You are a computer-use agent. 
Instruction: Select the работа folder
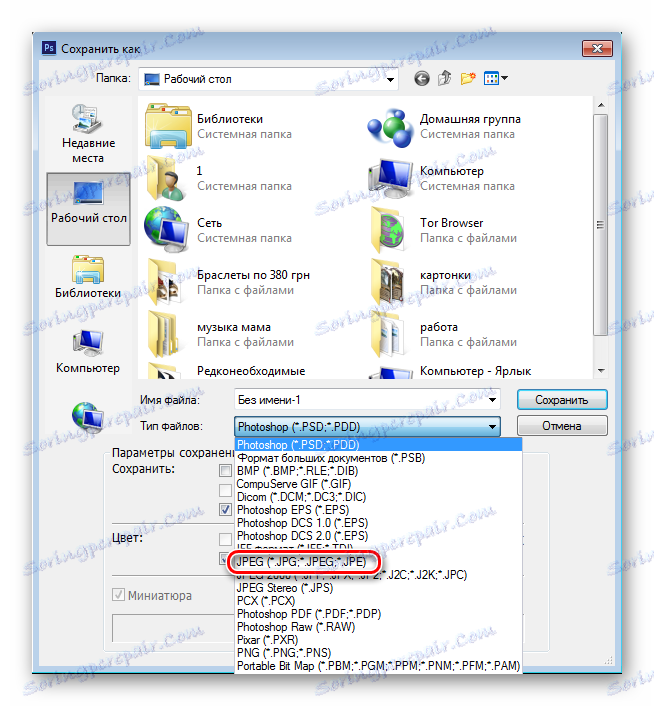pyautogui.click(x=443, y=335)
